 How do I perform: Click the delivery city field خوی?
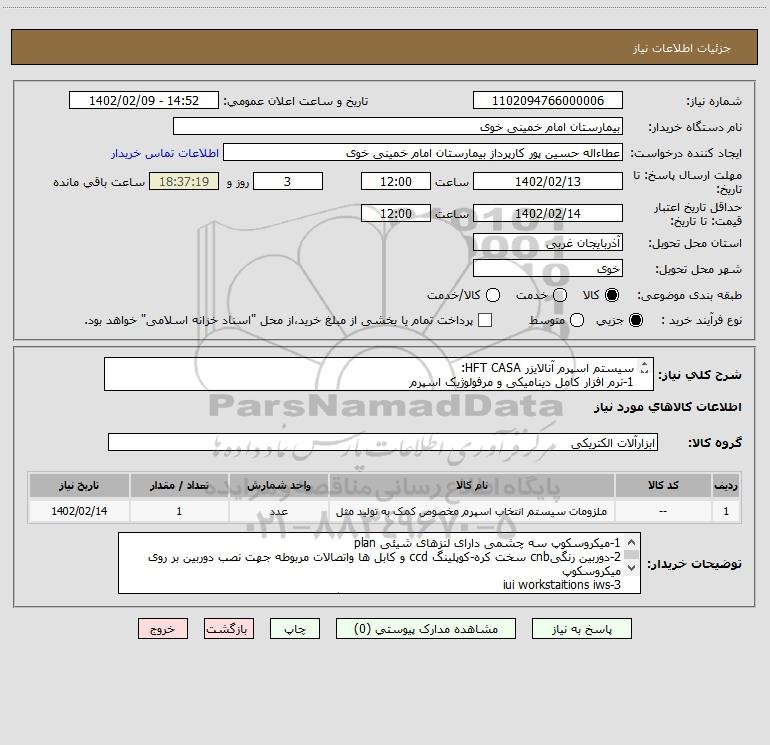click(548, 269)
